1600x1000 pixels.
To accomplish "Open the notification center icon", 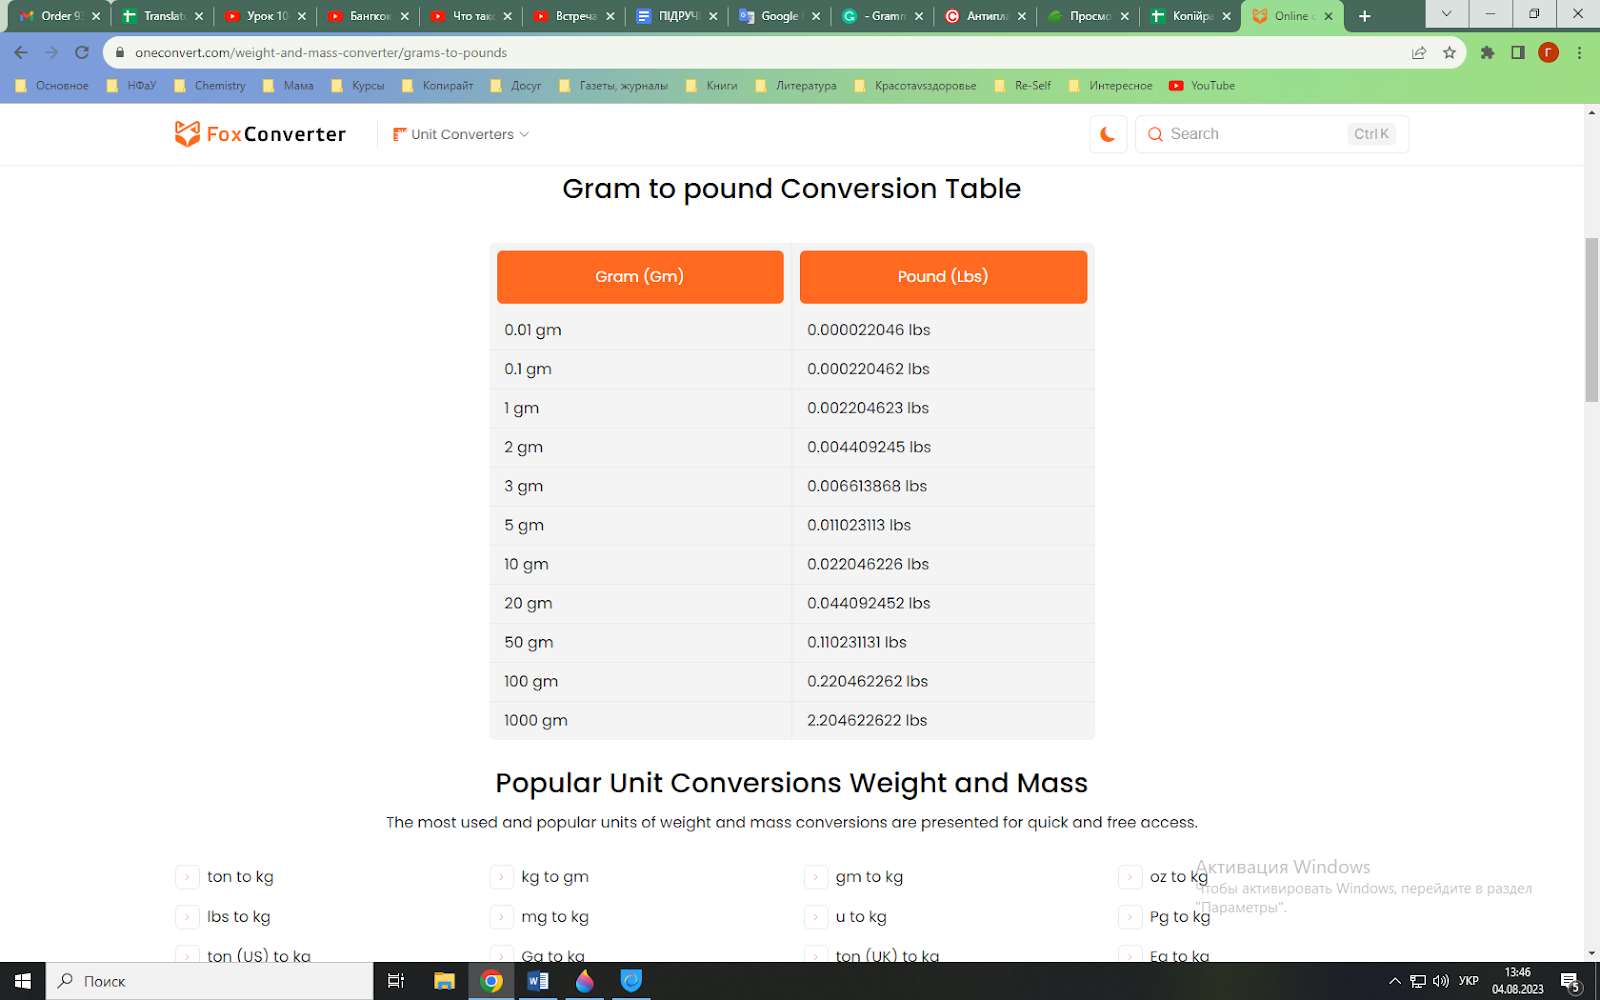I will (1570, 981).
